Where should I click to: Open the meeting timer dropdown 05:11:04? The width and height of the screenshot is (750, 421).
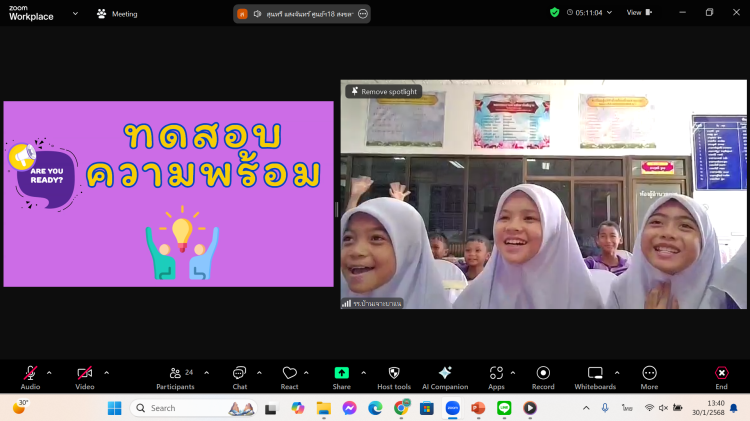(x=589, y=13)
